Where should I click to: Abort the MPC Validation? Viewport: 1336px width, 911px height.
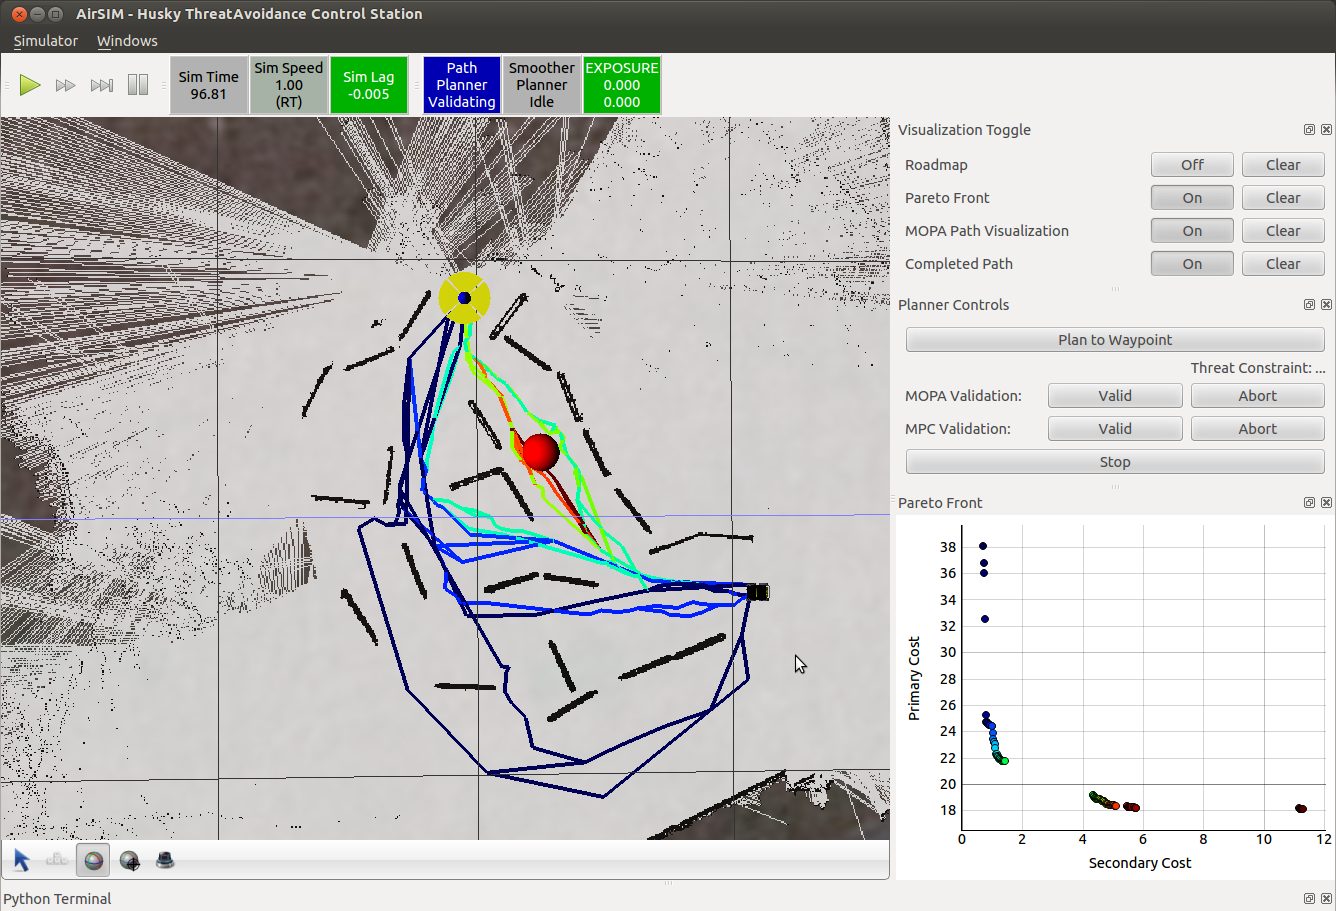tap(1257, 429)
